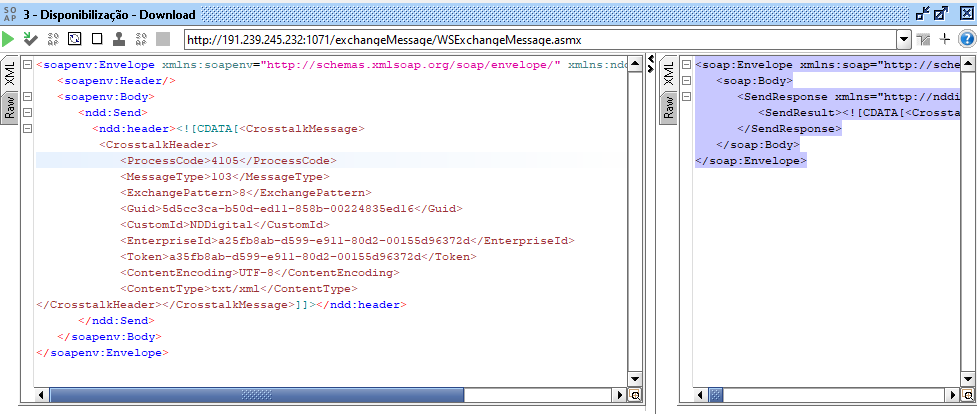The image size is (977, 414).
Task: Select the response Raw side tab
Action: 669,107
